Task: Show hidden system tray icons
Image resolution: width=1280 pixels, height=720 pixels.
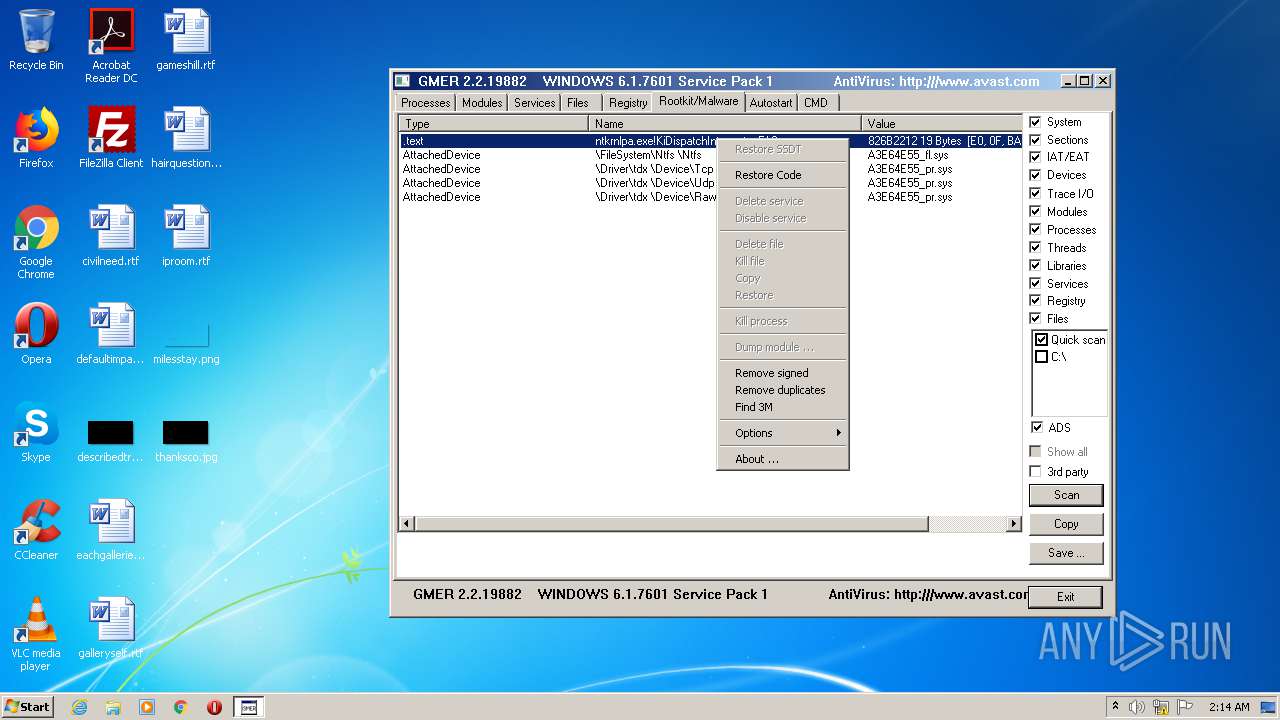Action: [1115, 707]
